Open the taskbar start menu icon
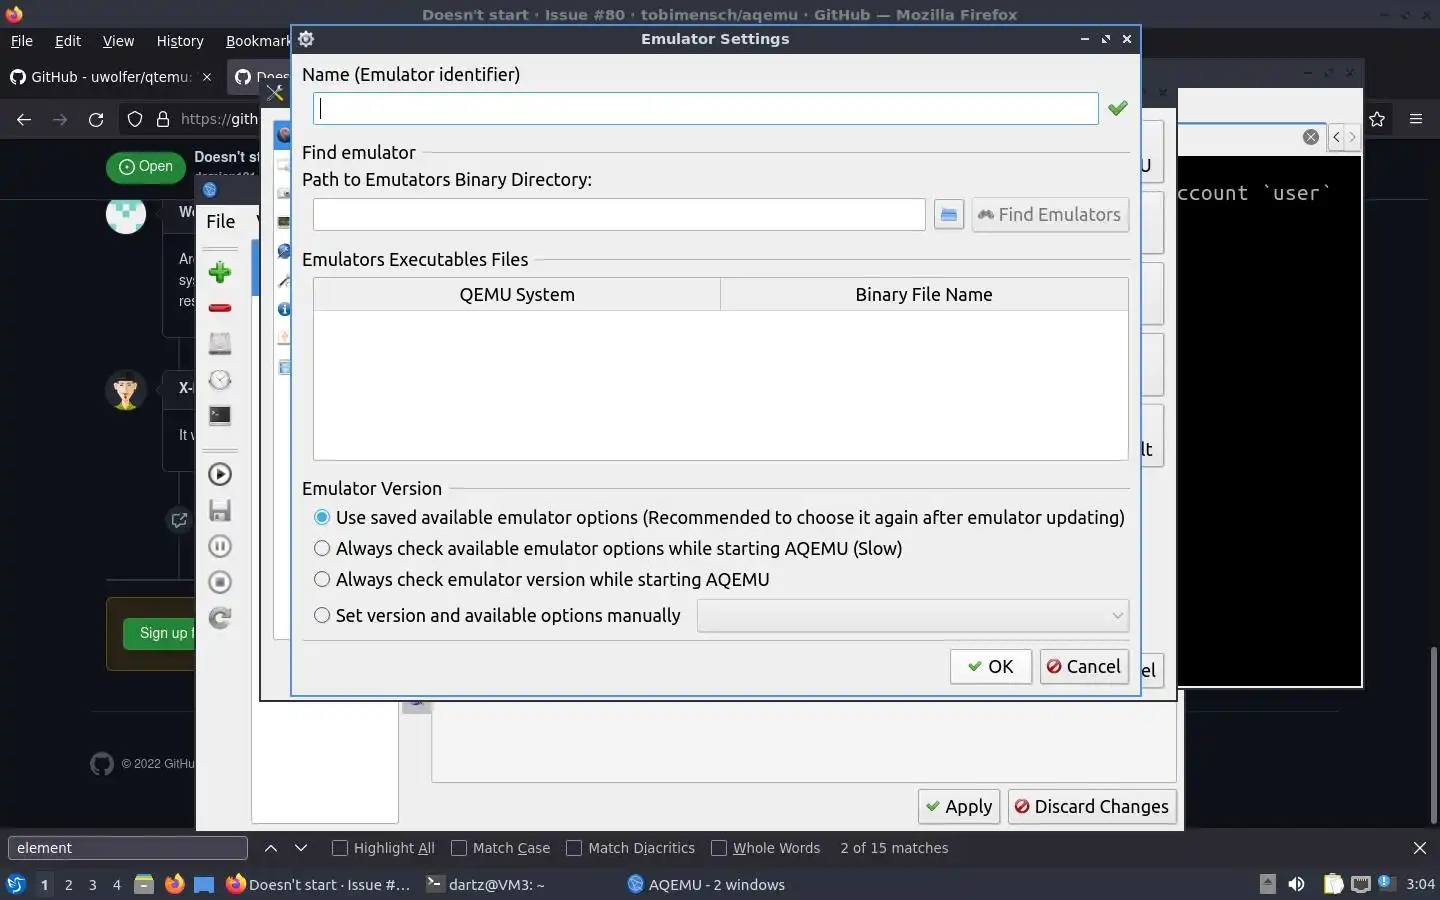The width and height of the screenshot is (1440, 900). coord(15,884)
